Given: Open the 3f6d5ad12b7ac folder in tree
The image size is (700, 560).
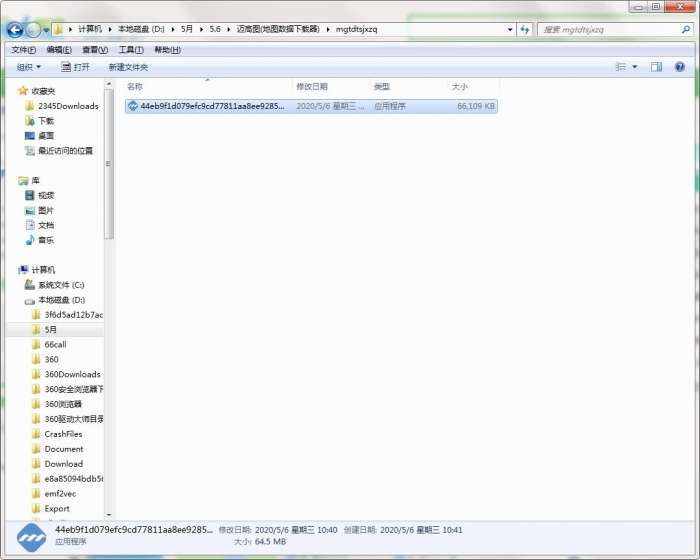Looking at the screenshot, I should [74, 315].
